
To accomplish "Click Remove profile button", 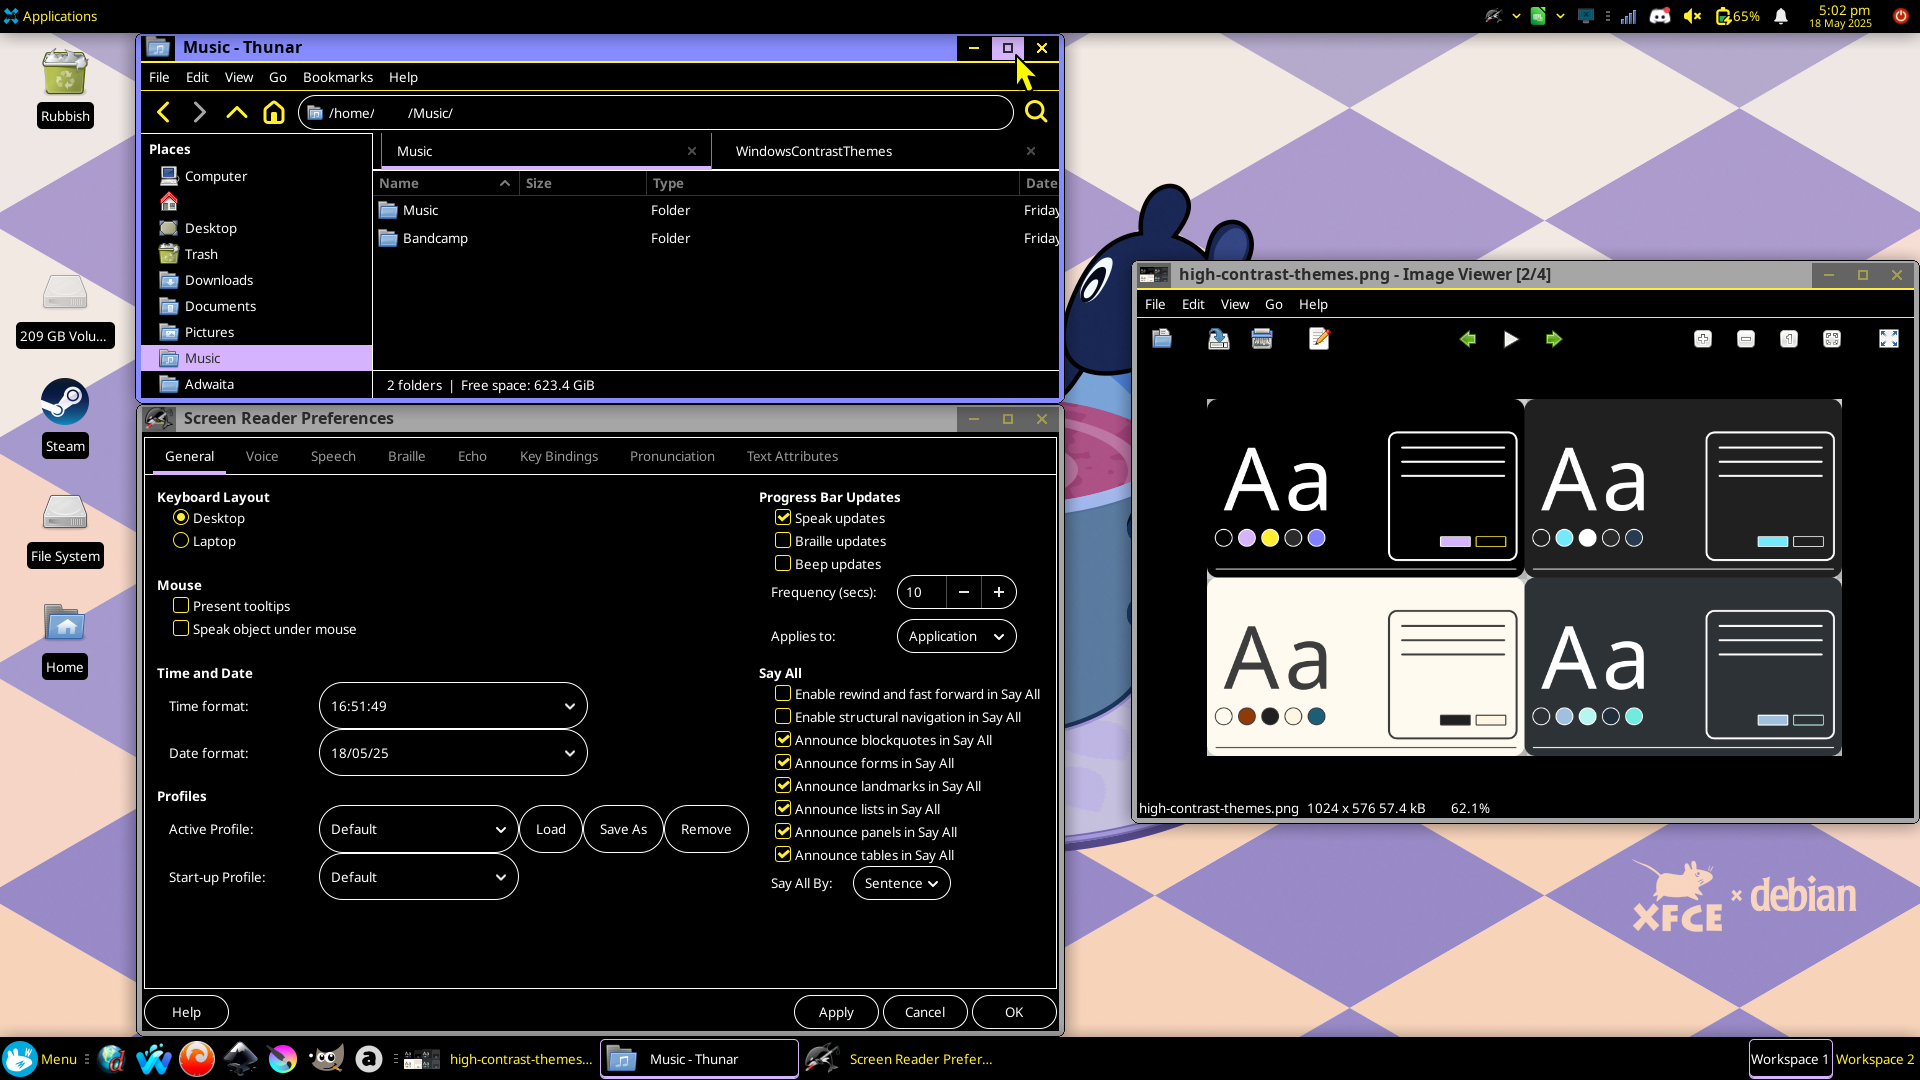I will [706, 829].
